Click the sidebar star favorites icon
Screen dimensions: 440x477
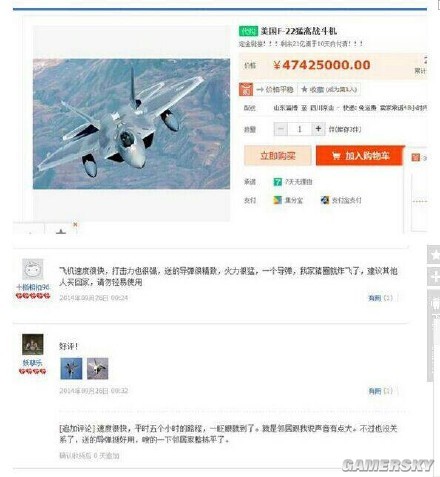[434, 255]
